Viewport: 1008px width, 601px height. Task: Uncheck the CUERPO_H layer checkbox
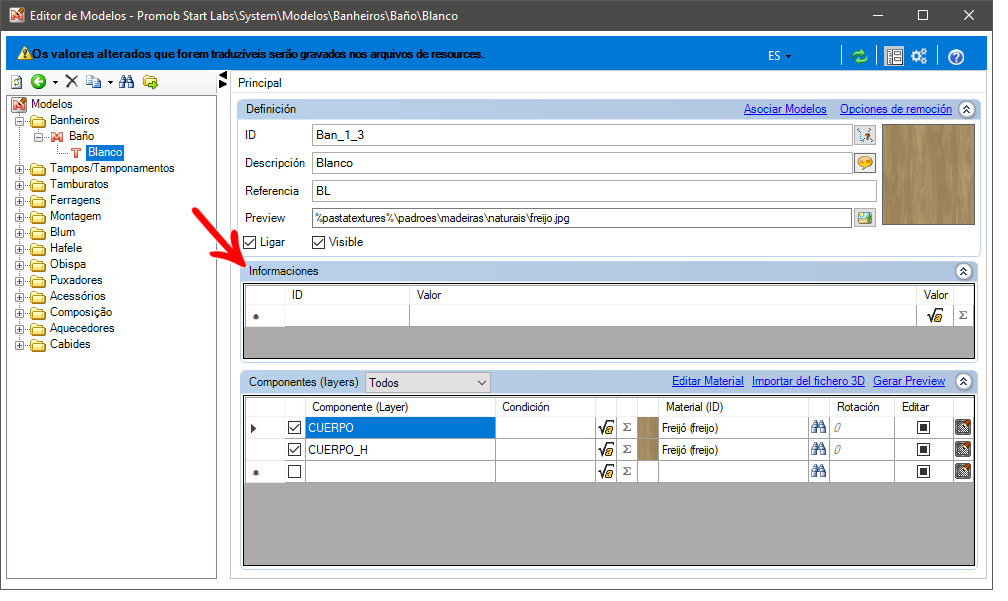point(294,449)
